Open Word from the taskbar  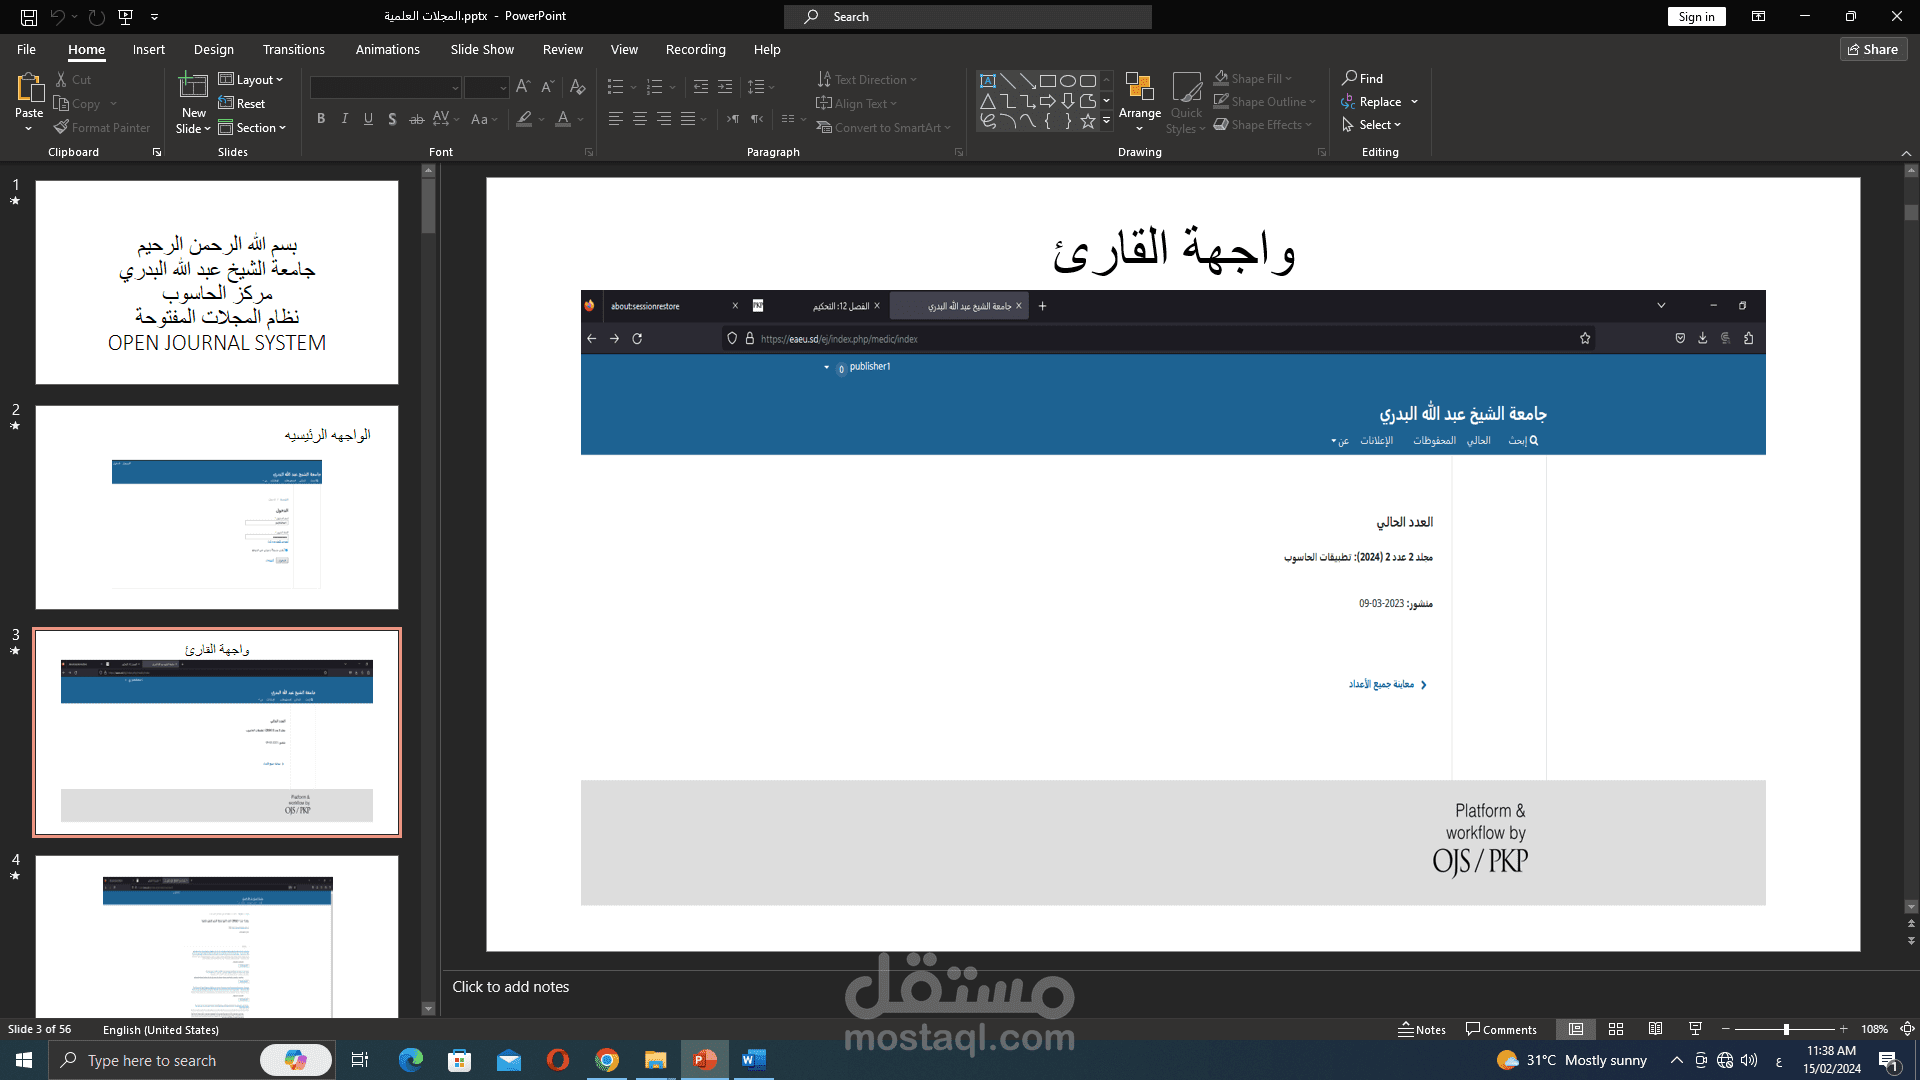coord(754,1060)
